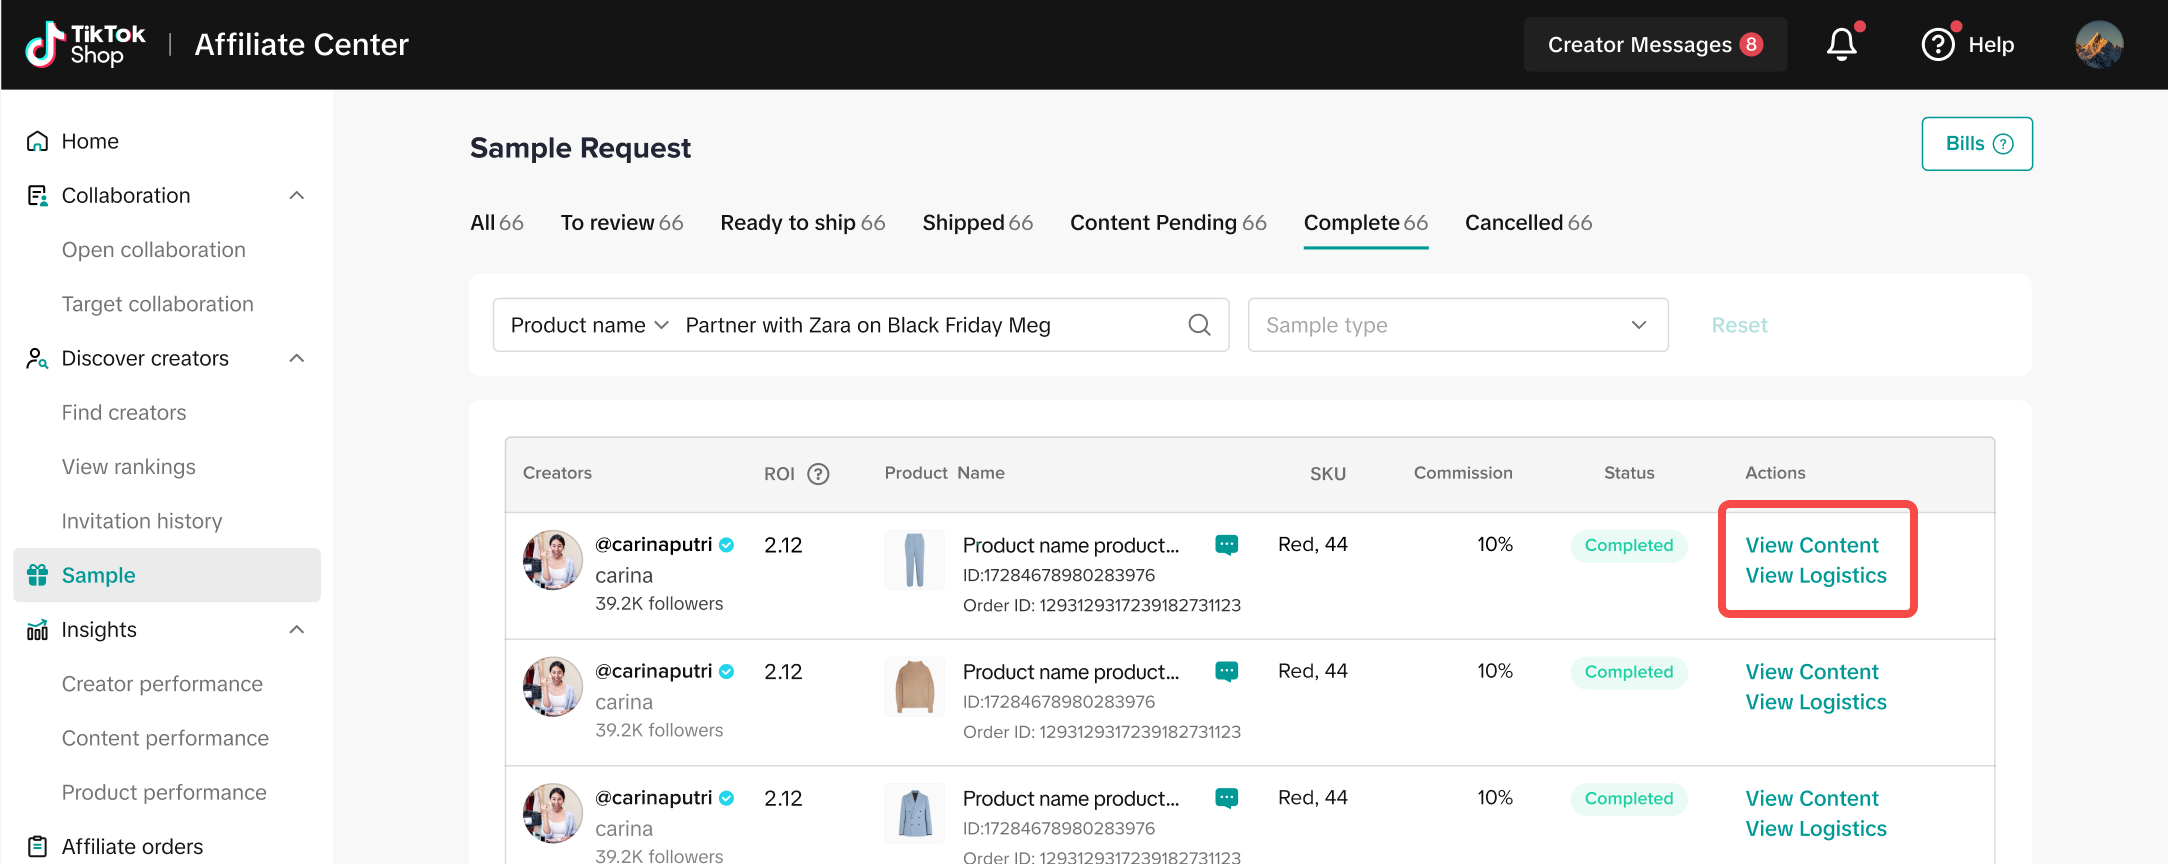Viewport: 2168px width, 864px height.
Task: Click chat icon in second product row
Action: [x=1226, y=672]
